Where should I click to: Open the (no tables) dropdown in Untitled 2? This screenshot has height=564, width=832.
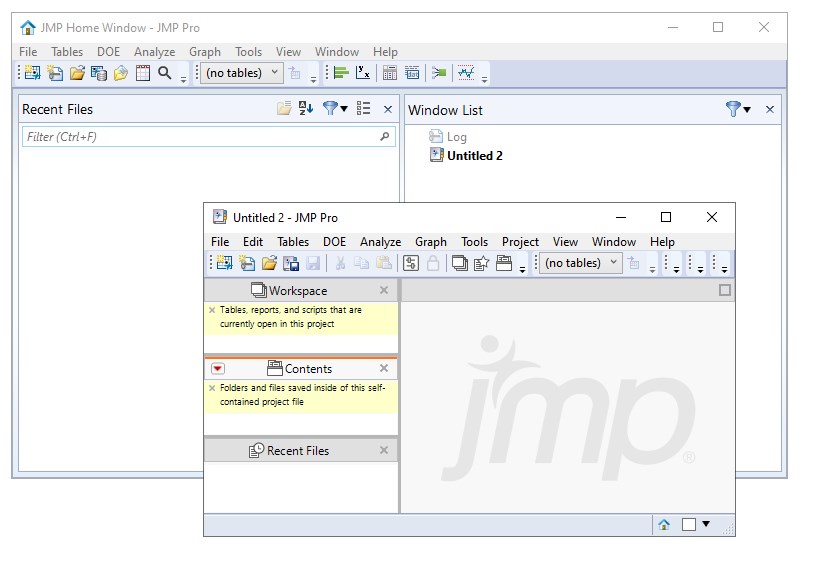click(x=582, y=263)
